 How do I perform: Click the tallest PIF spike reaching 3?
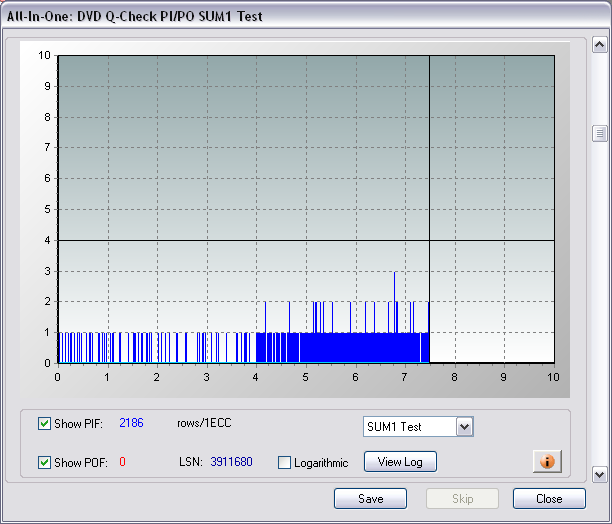pos(395,302)
